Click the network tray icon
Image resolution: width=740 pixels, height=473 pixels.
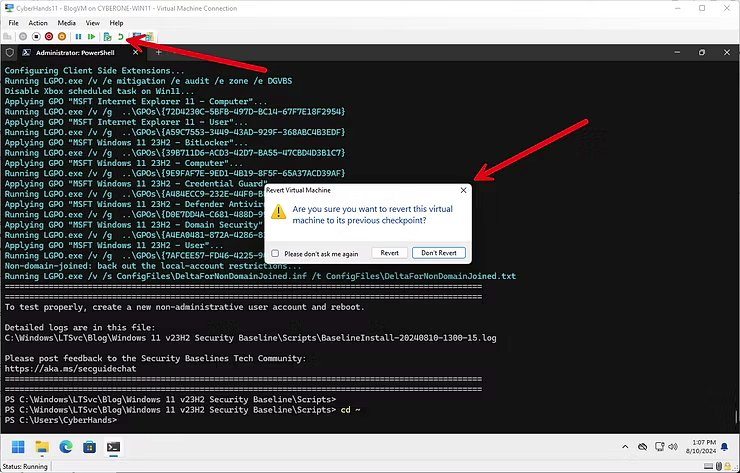pos(659,447)
